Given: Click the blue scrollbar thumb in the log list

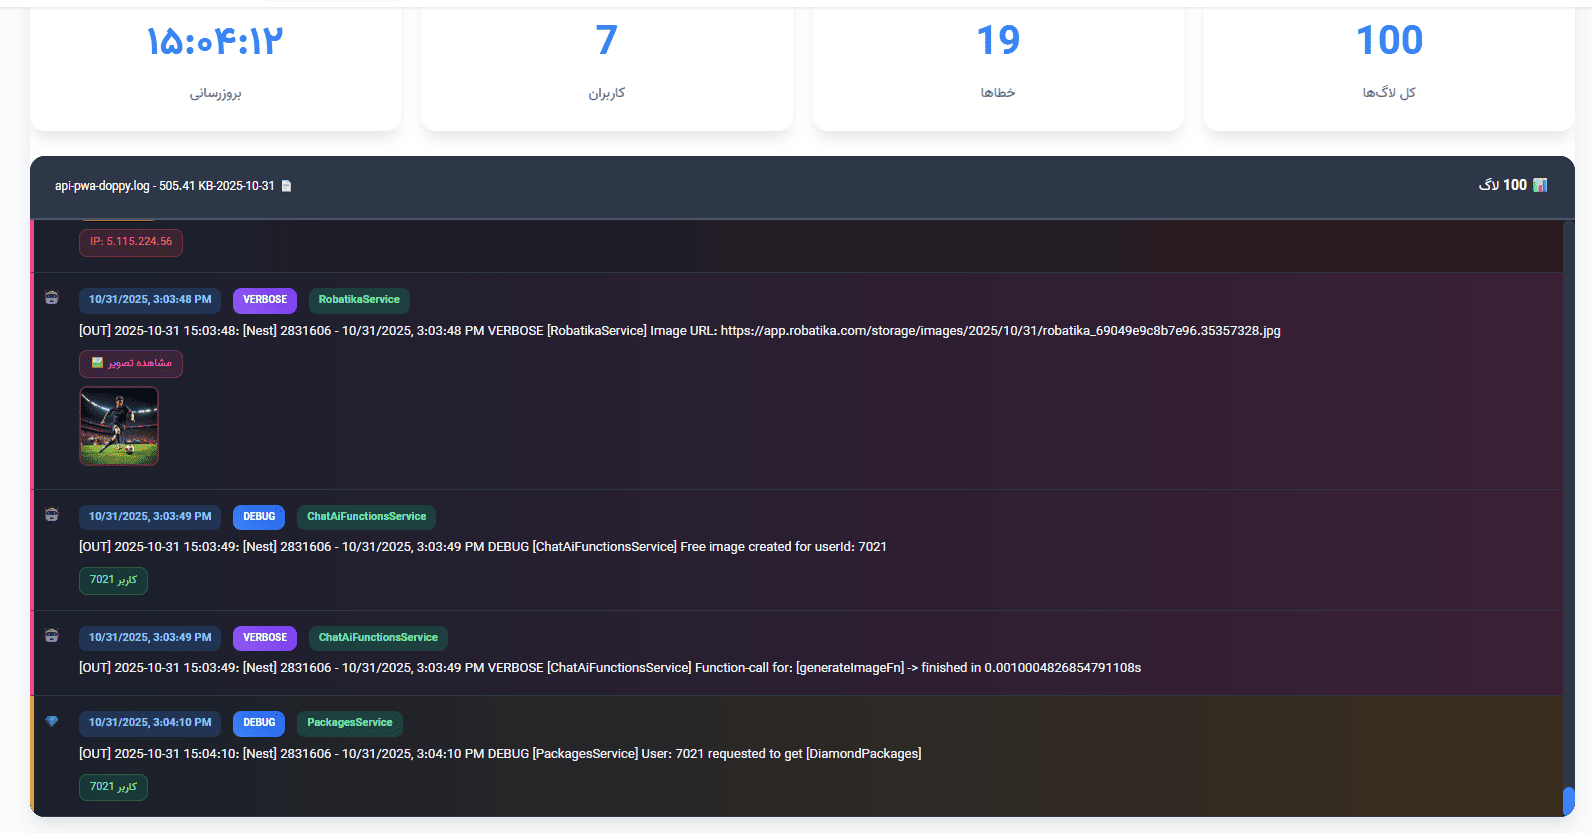Looking at the screenshot, I should (x=1568, y=801).
